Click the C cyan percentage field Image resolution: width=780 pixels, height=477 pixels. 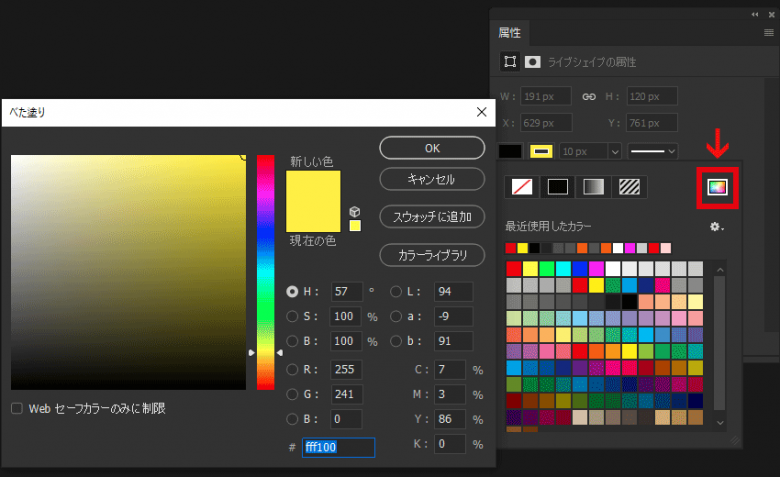tap(450, 370)
